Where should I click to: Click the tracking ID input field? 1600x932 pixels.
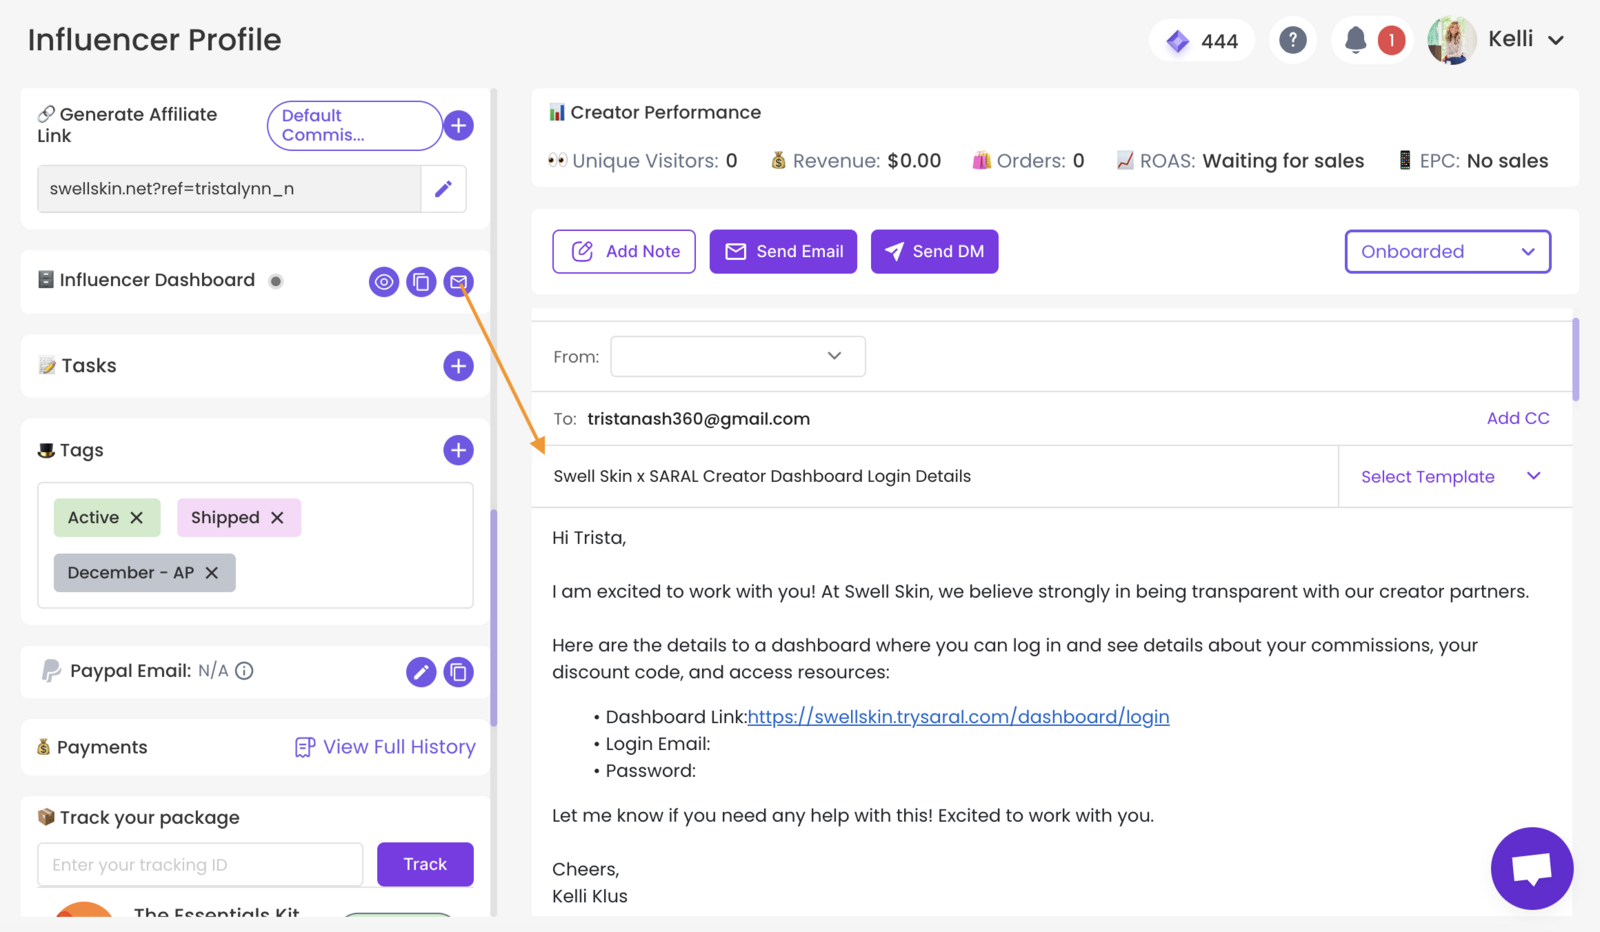(200, 865)
